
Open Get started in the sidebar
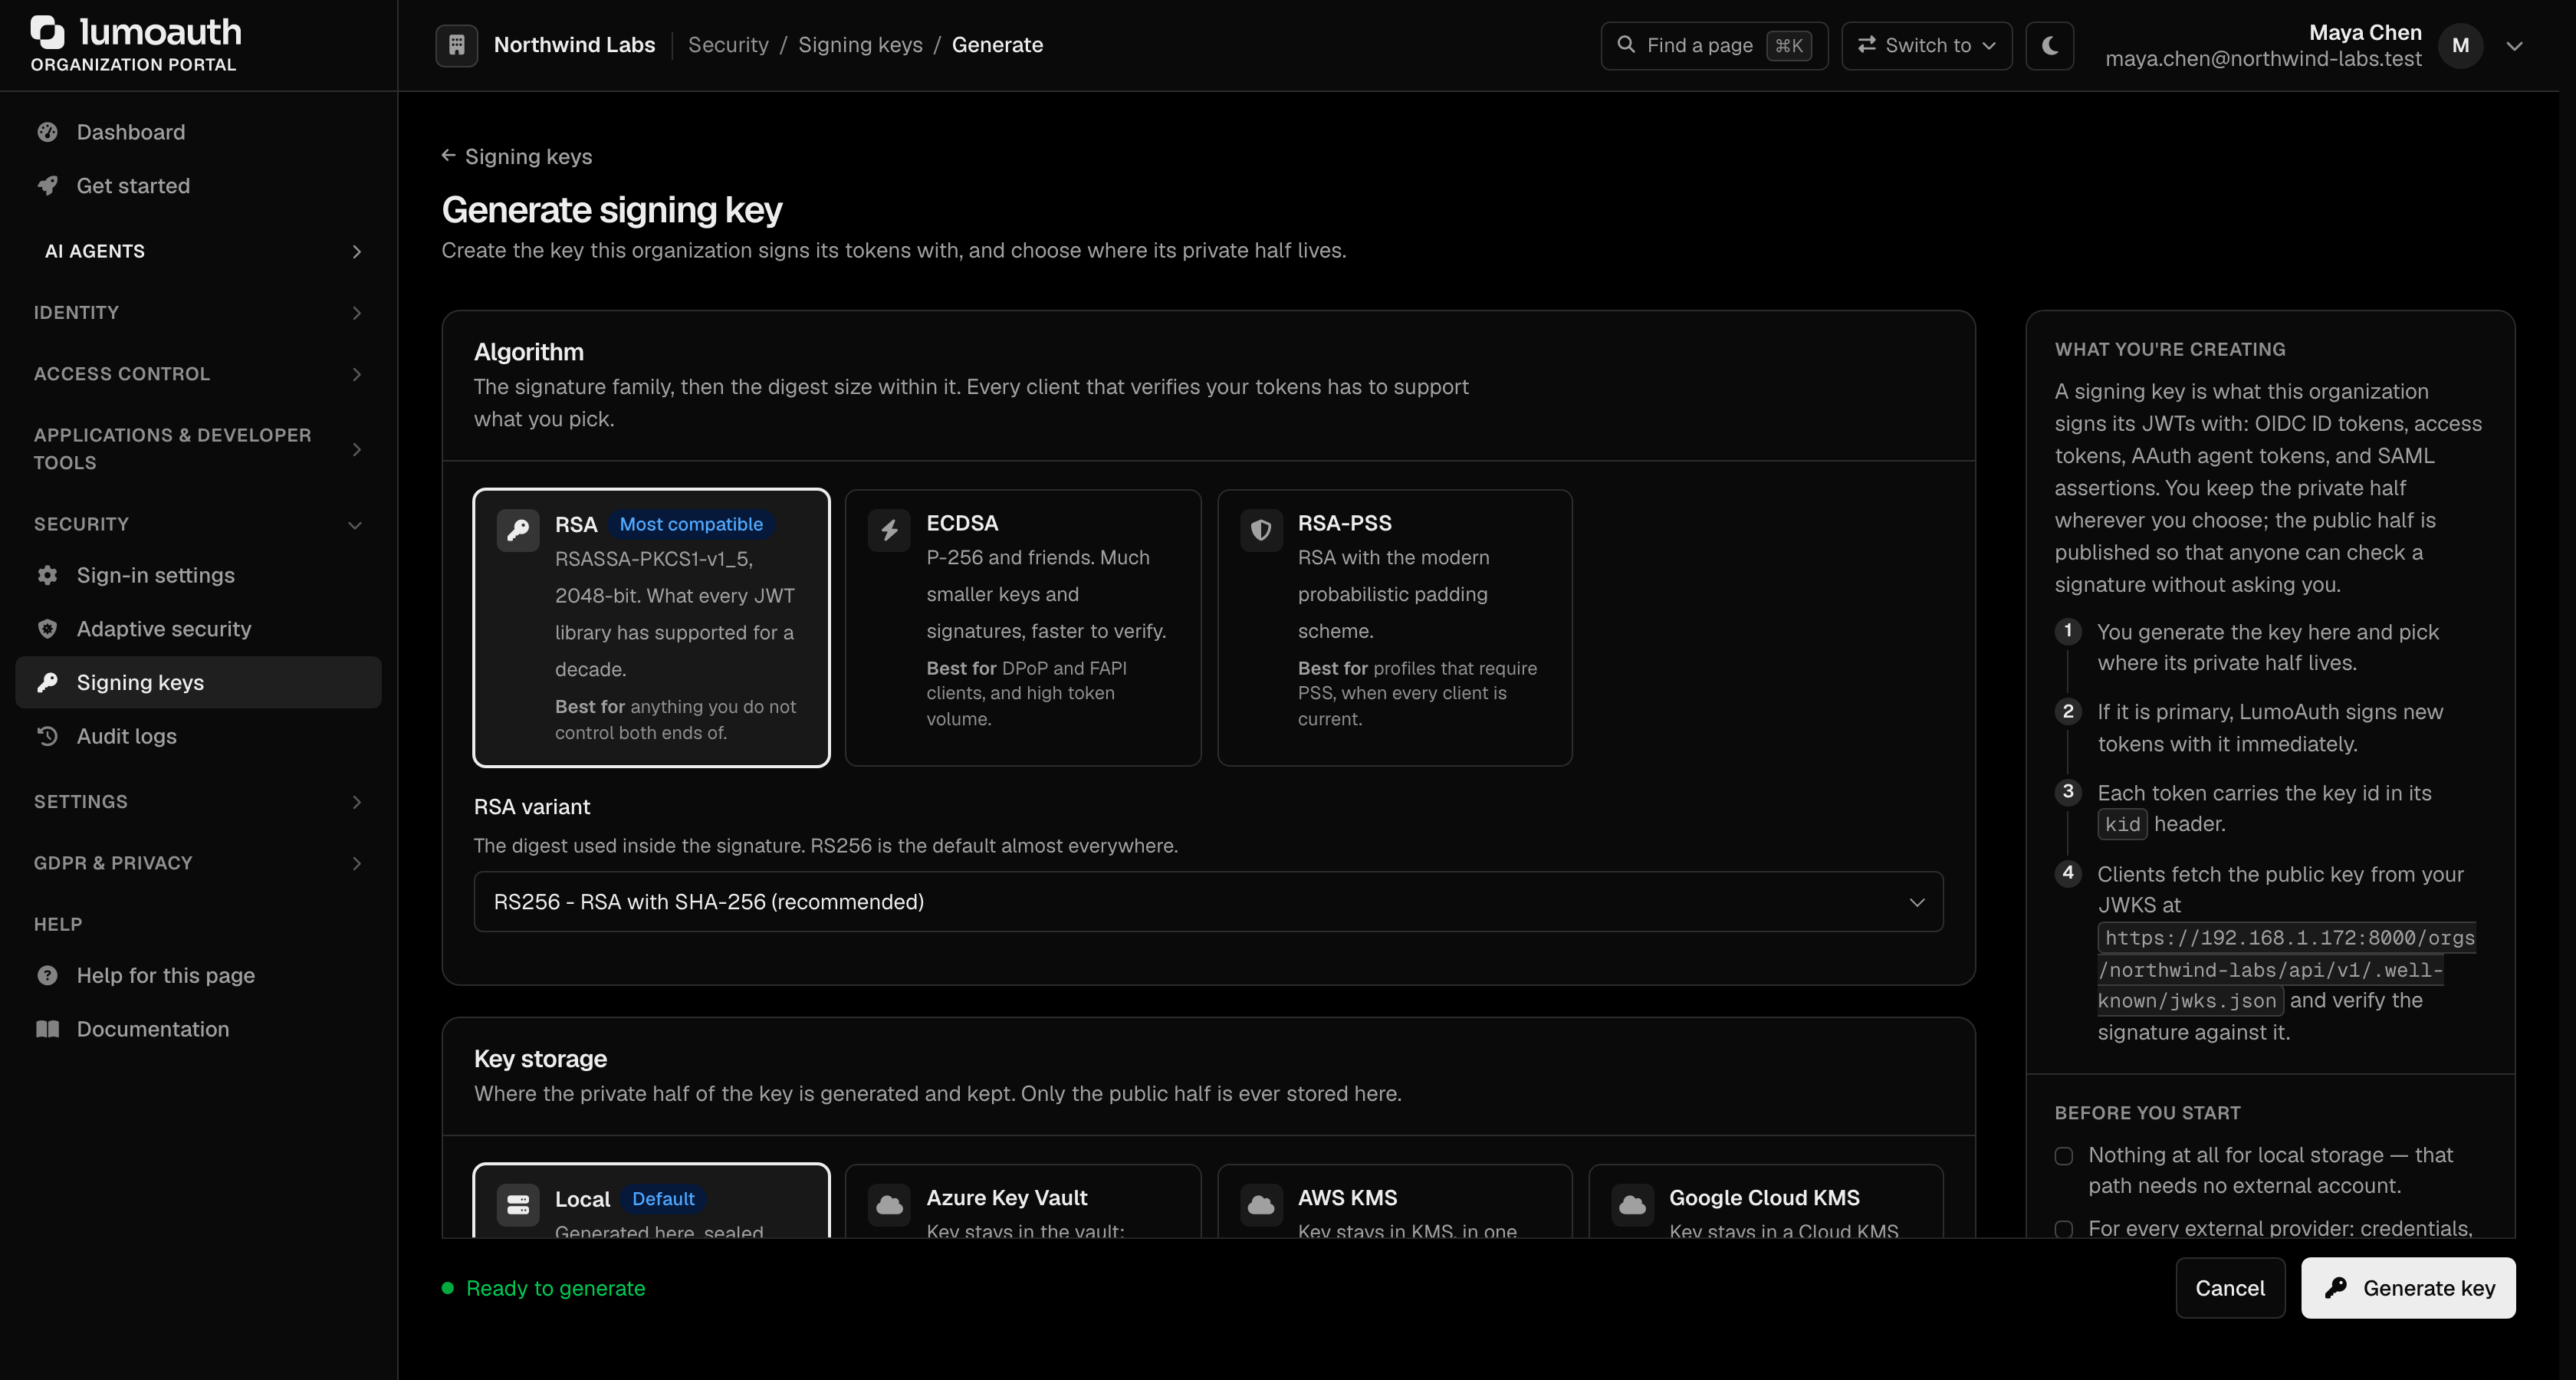(x=198, y=186)
